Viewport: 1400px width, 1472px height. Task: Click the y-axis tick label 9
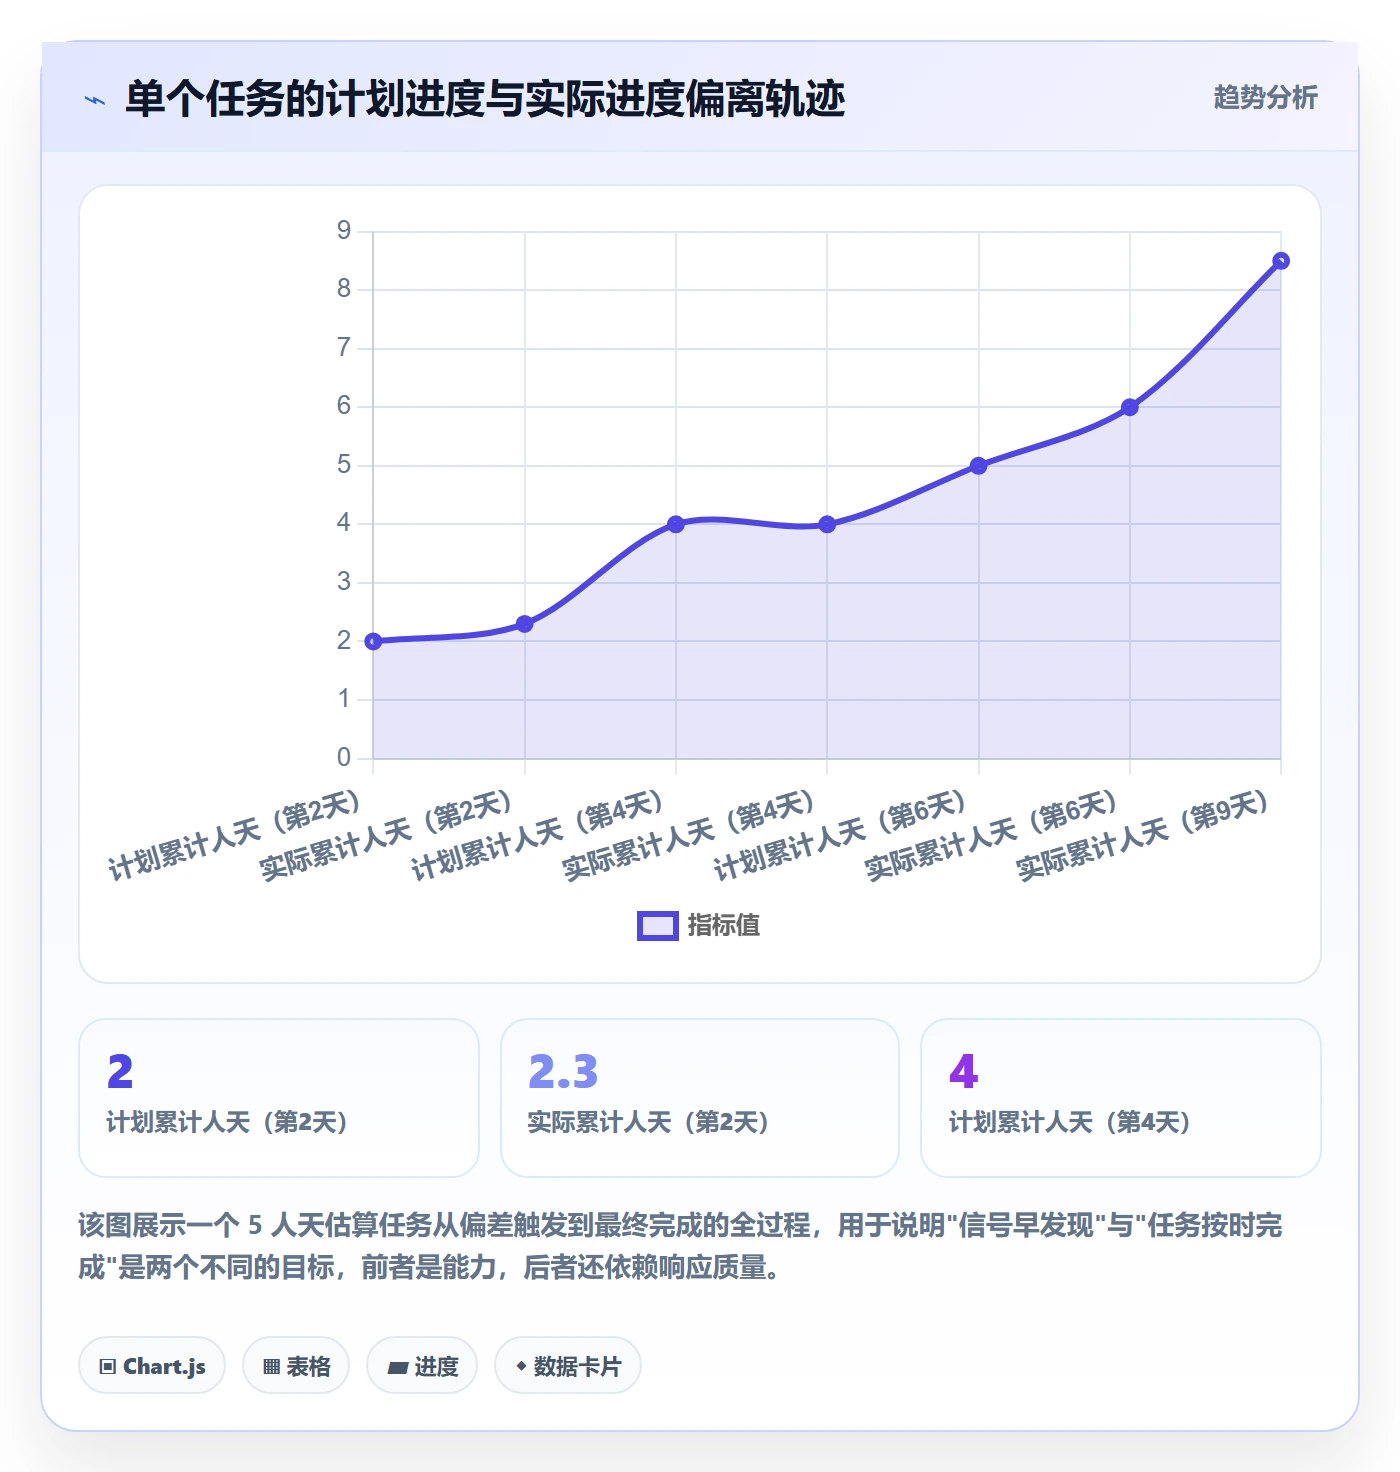pyautogui.click(x=344, y=231)
